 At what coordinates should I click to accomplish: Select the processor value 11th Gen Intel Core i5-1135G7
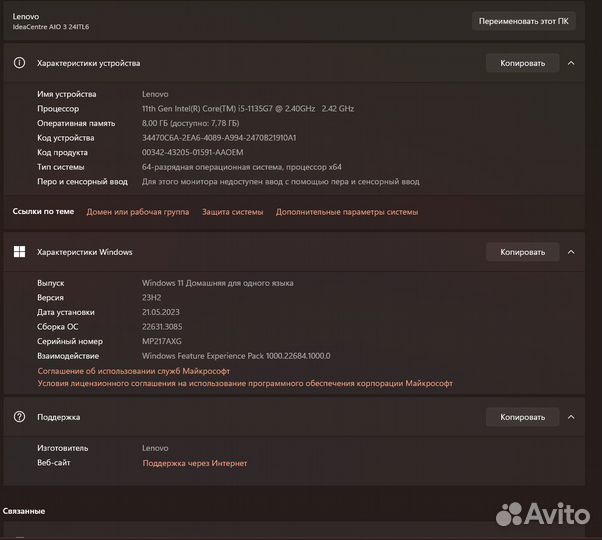coord(248,109)
